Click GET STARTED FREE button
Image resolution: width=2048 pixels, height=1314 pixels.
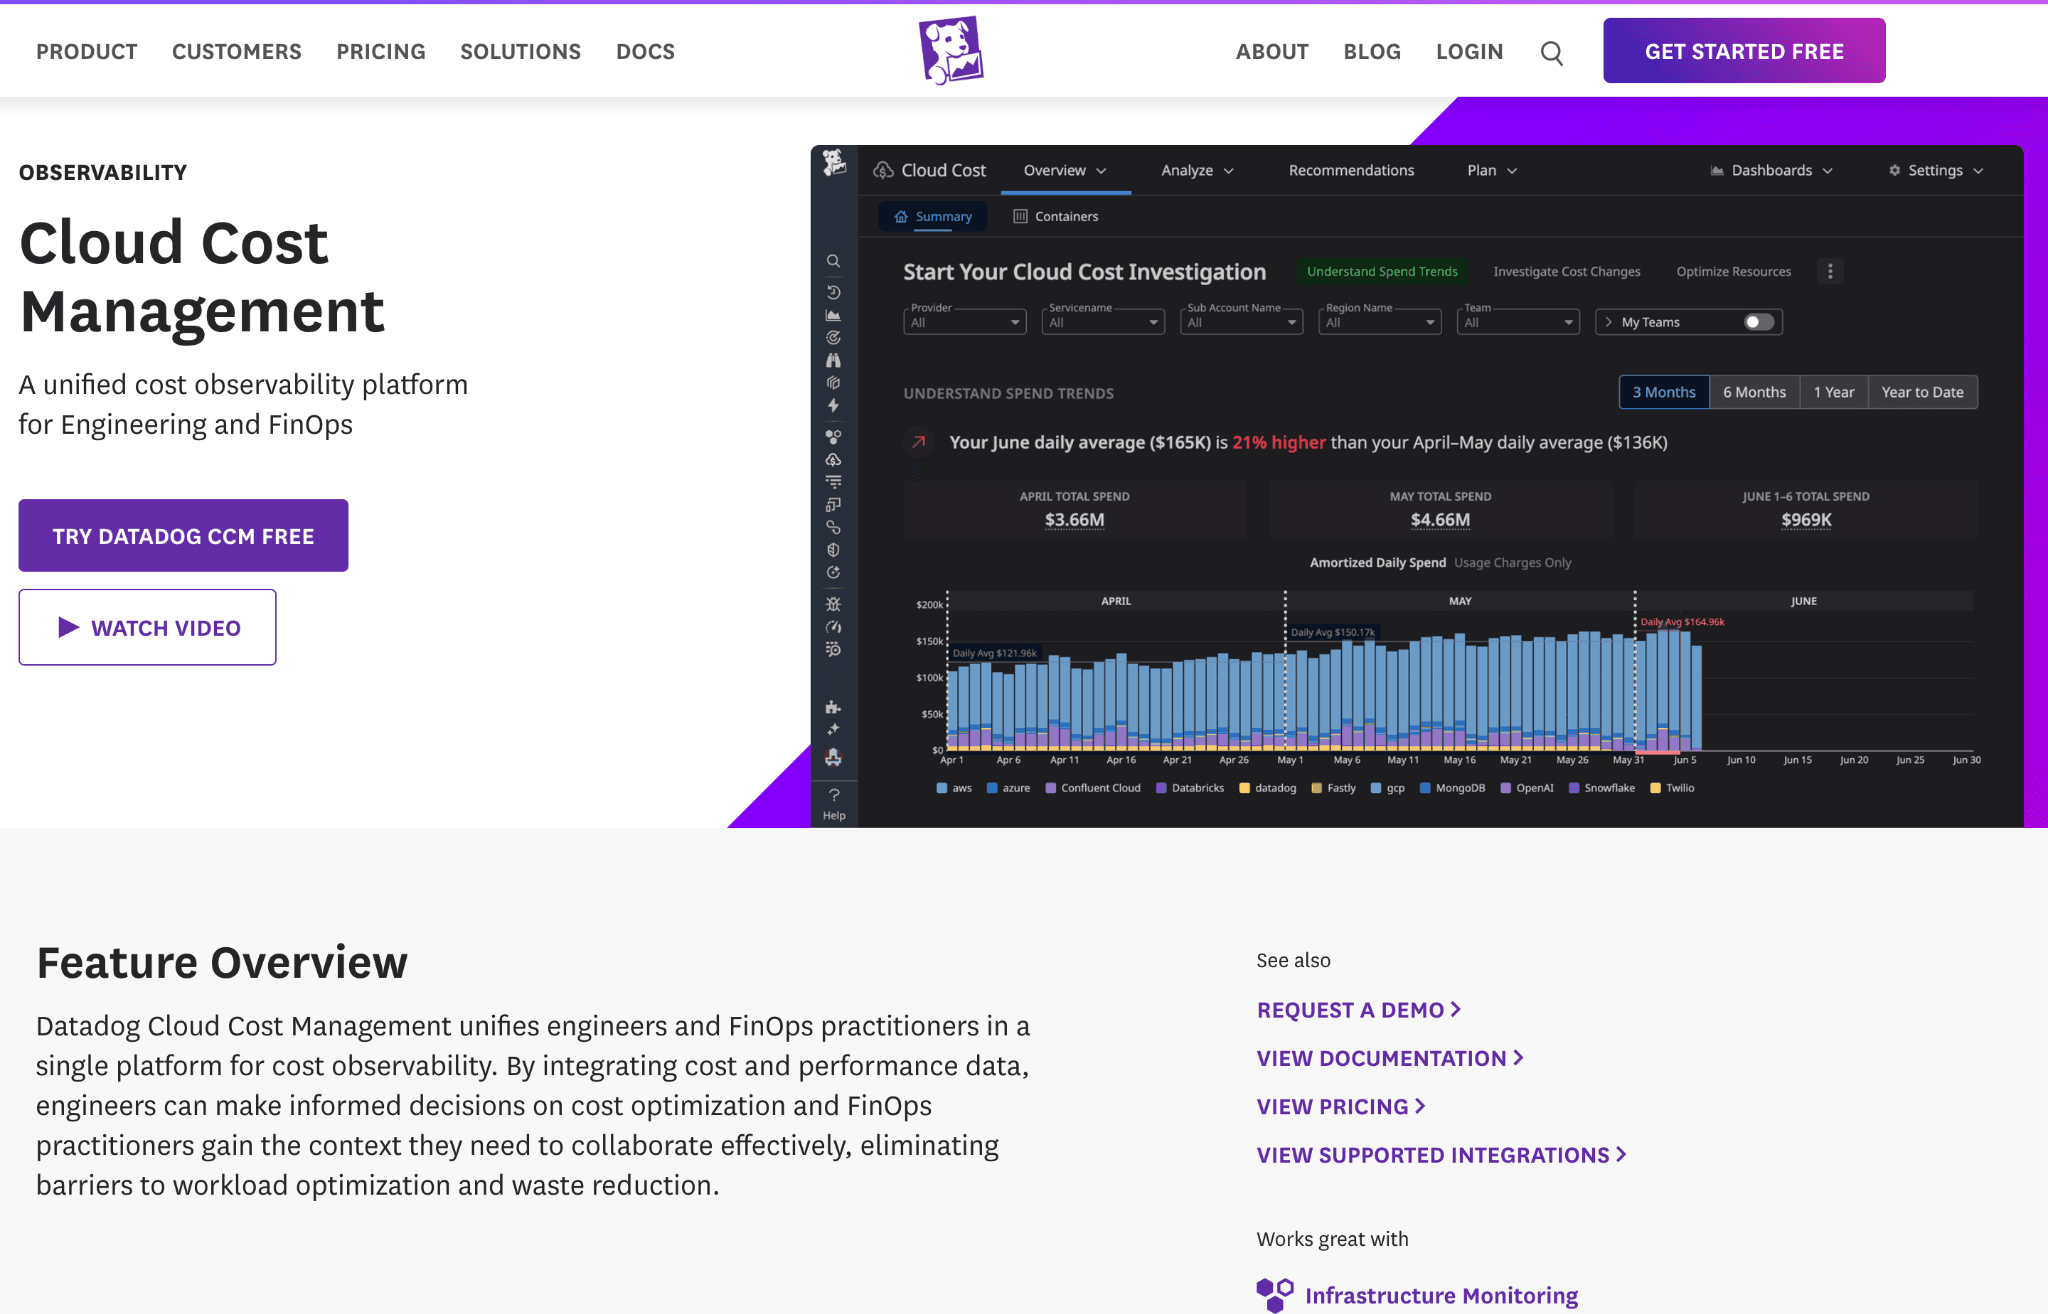1744,51
